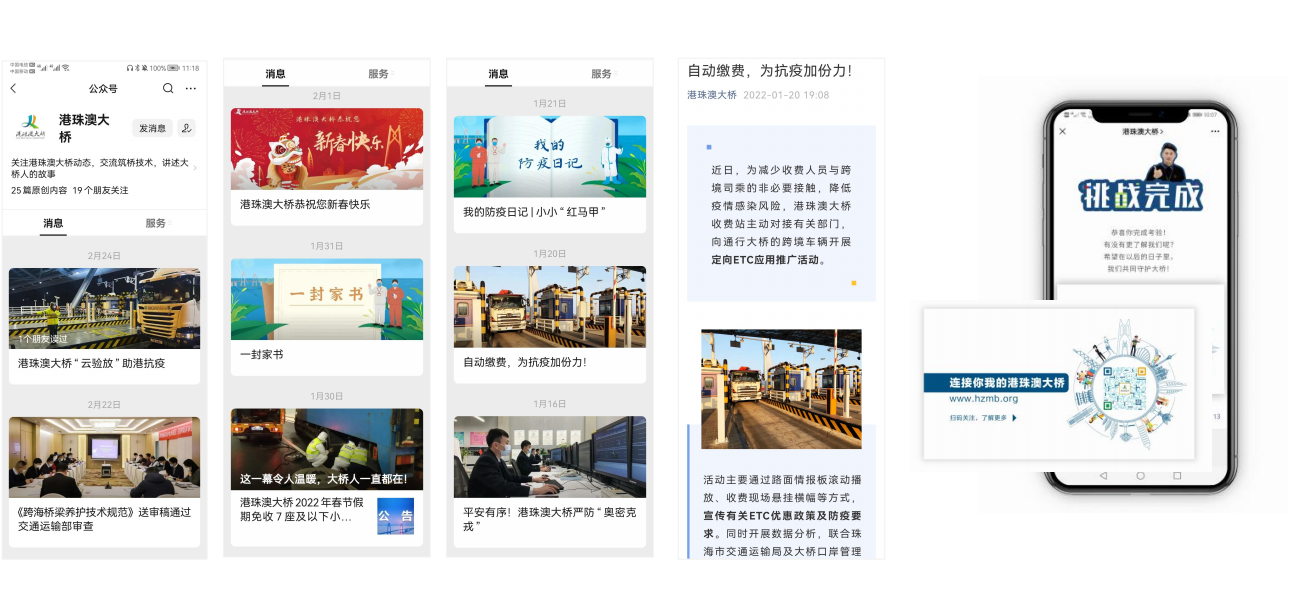Click the person icon next to 发消息
1294x604 pixels.
[187, 128]
